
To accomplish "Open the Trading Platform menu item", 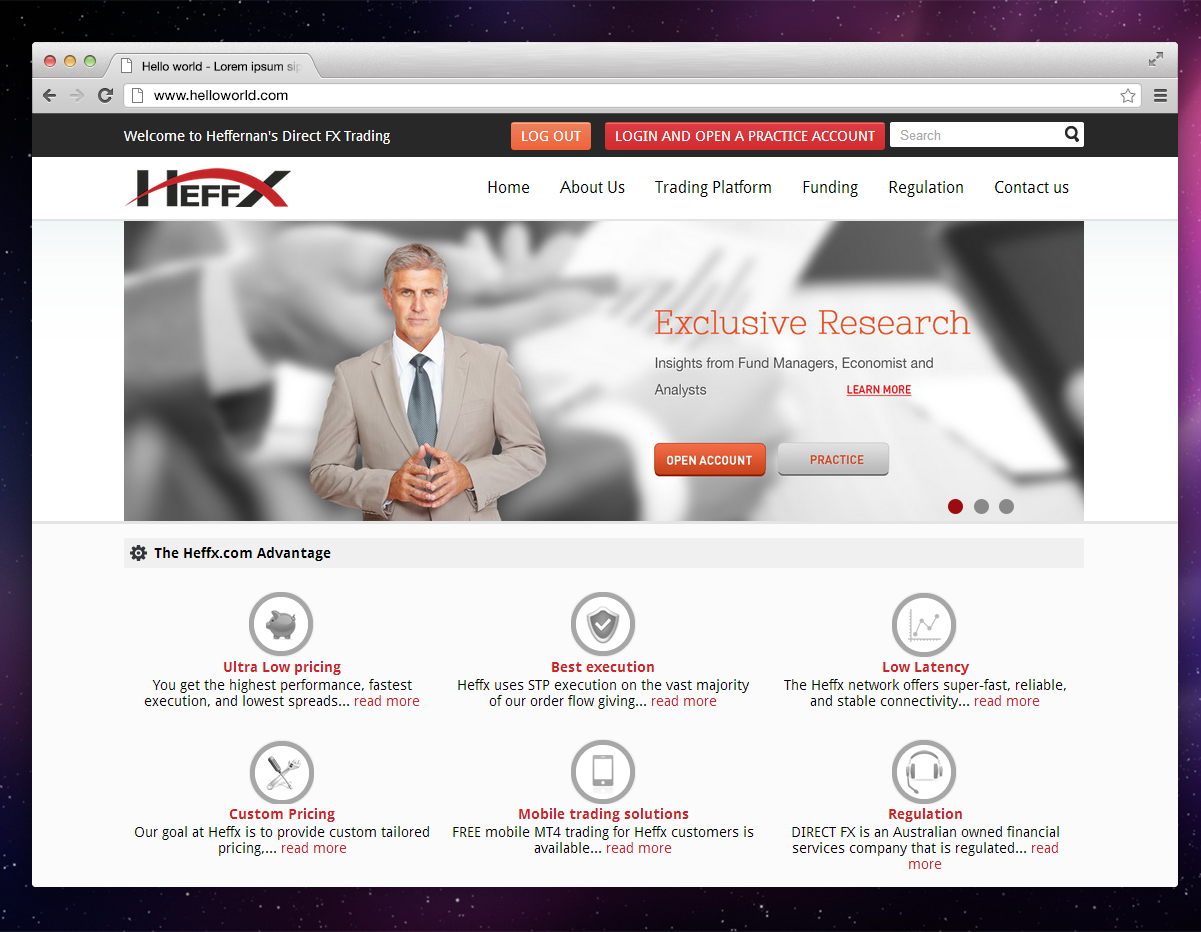I will point(713,187).
